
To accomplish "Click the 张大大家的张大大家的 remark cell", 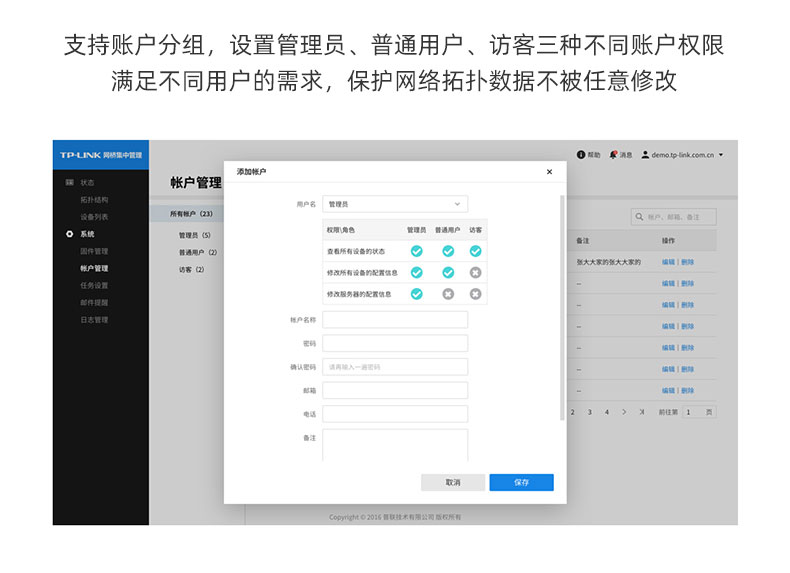I will 609,262.
